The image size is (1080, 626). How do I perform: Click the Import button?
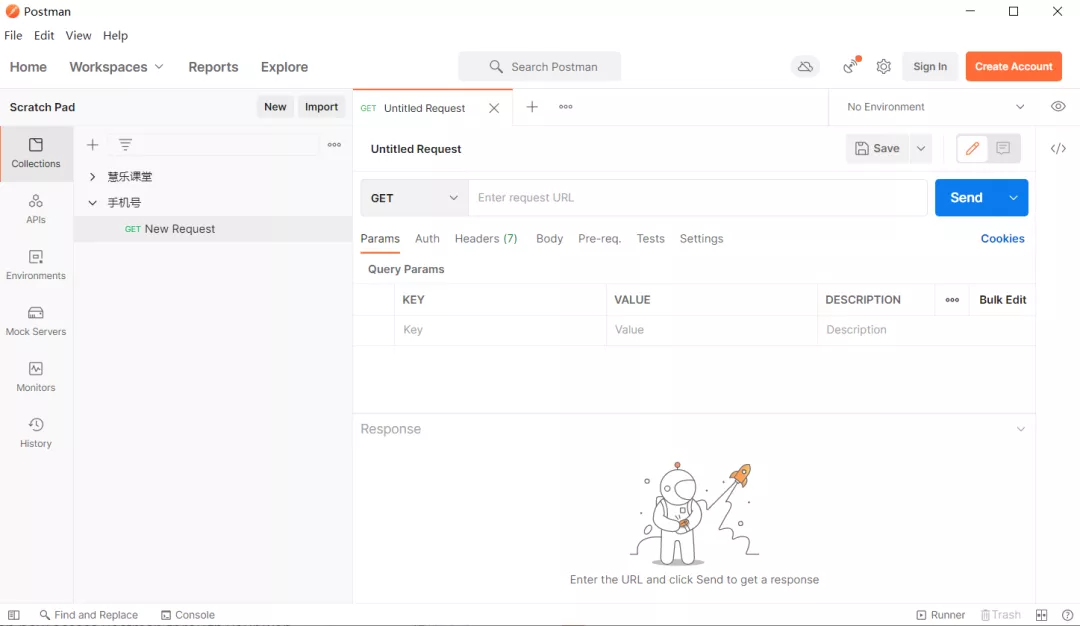(x=321, y=107)
